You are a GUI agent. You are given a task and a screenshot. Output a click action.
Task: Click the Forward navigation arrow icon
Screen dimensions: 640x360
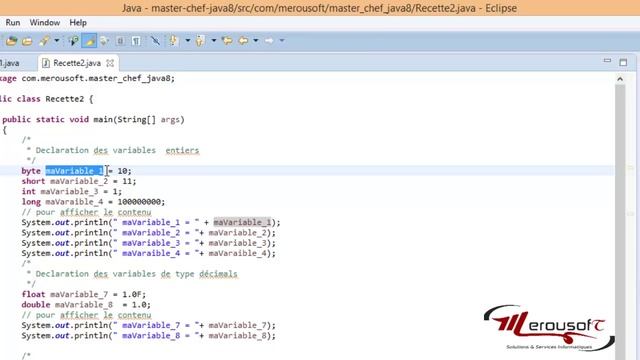point(269,40)
